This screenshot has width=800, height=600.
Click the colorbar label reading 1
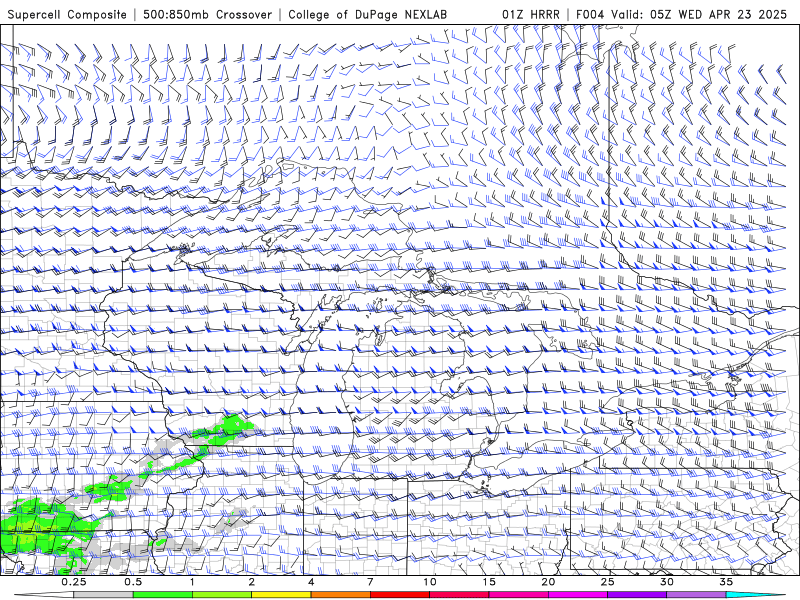coord(192,582)
